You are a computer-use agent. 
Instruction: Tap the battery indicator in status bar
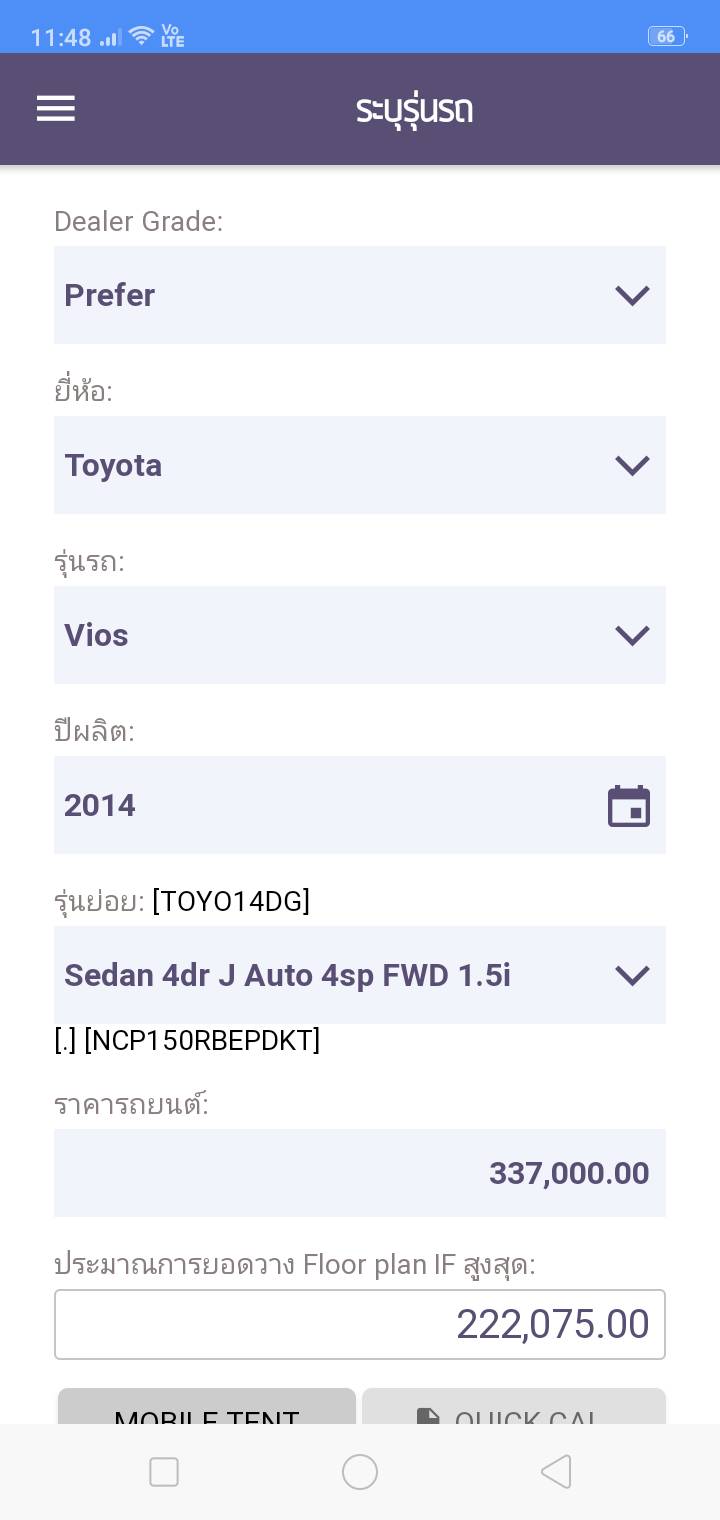[x=666, y=37]
